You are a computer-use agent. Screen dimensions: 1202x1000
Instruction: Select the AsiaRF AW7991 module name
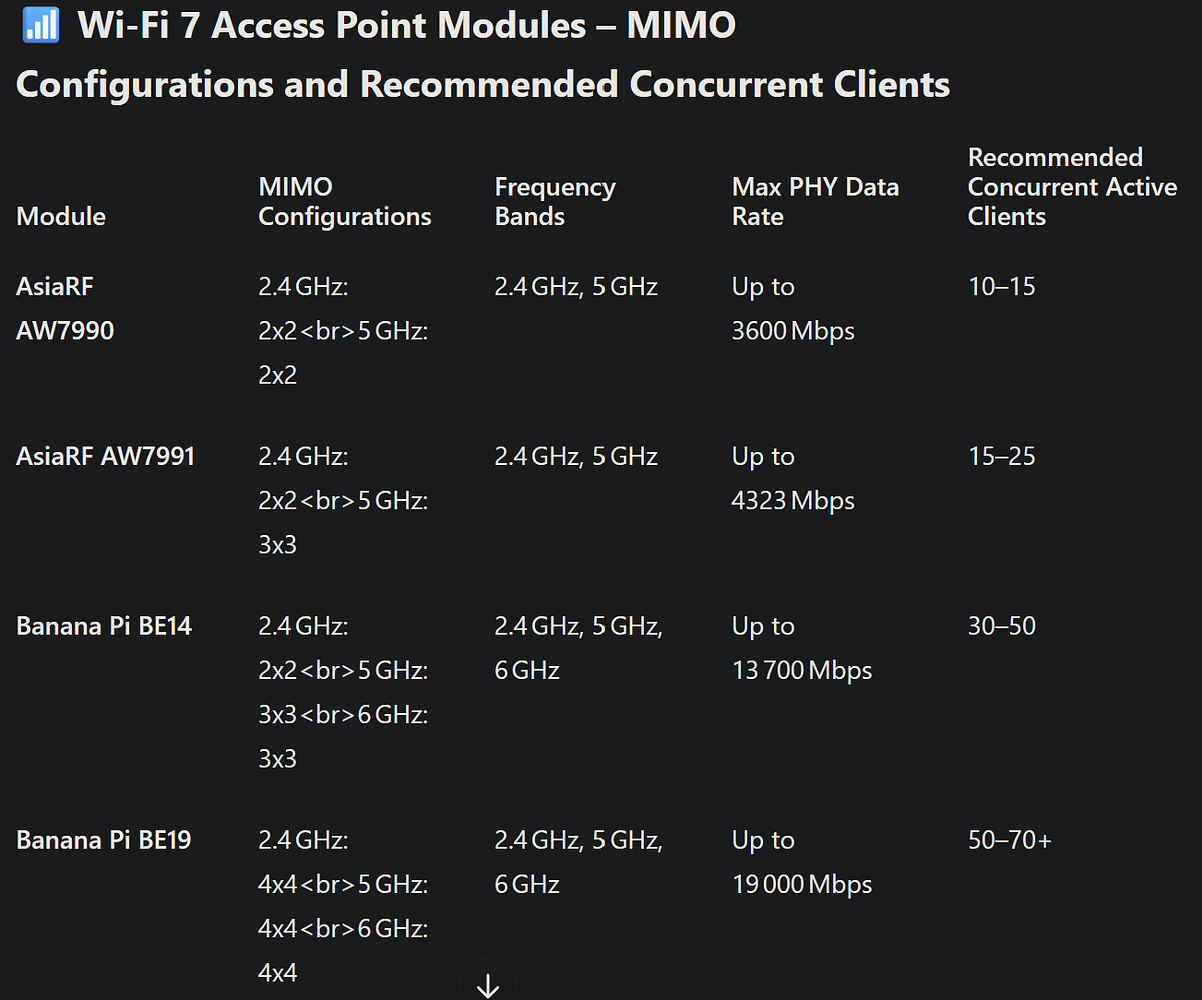coord(105,457)
